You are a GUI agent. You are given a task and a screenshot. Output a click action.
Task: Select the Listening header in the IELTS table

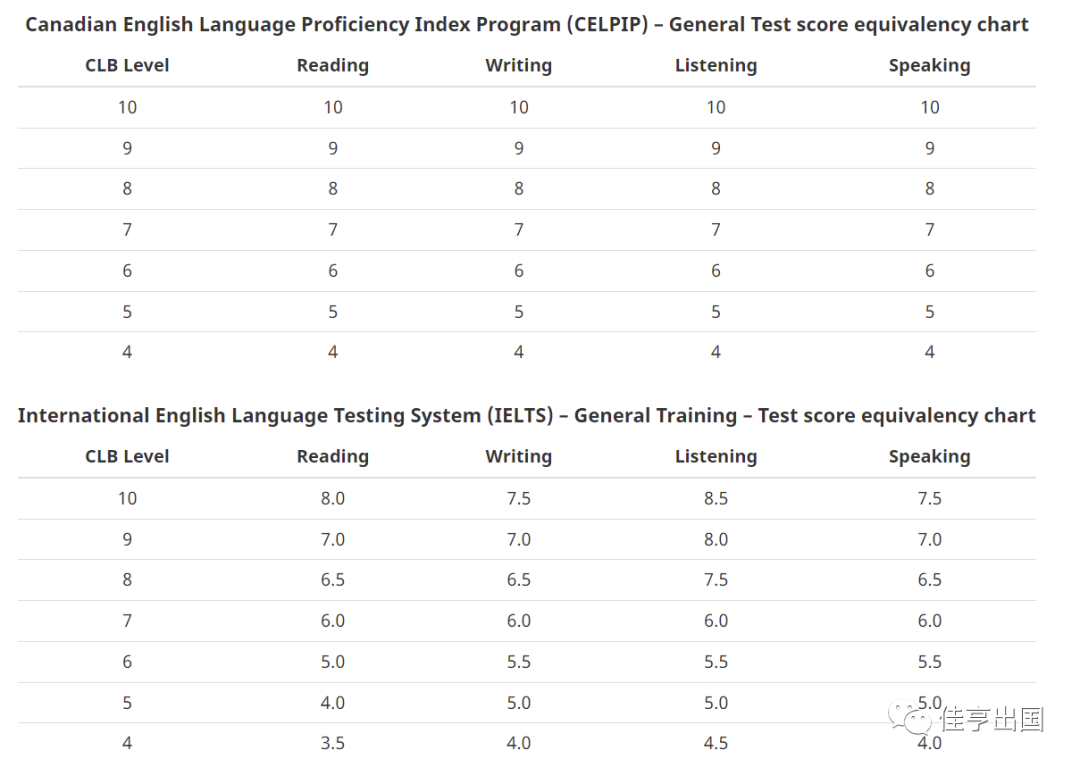[716, 456]
